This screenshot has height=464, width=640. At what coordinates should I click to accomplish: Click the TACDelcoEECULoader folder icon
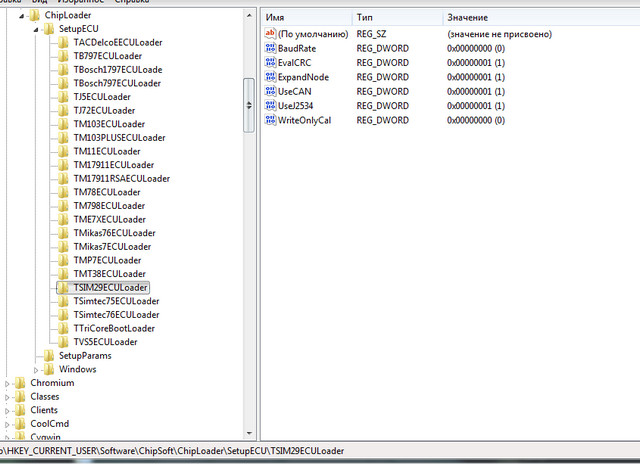pyautogui.click(x=65, y=43)
